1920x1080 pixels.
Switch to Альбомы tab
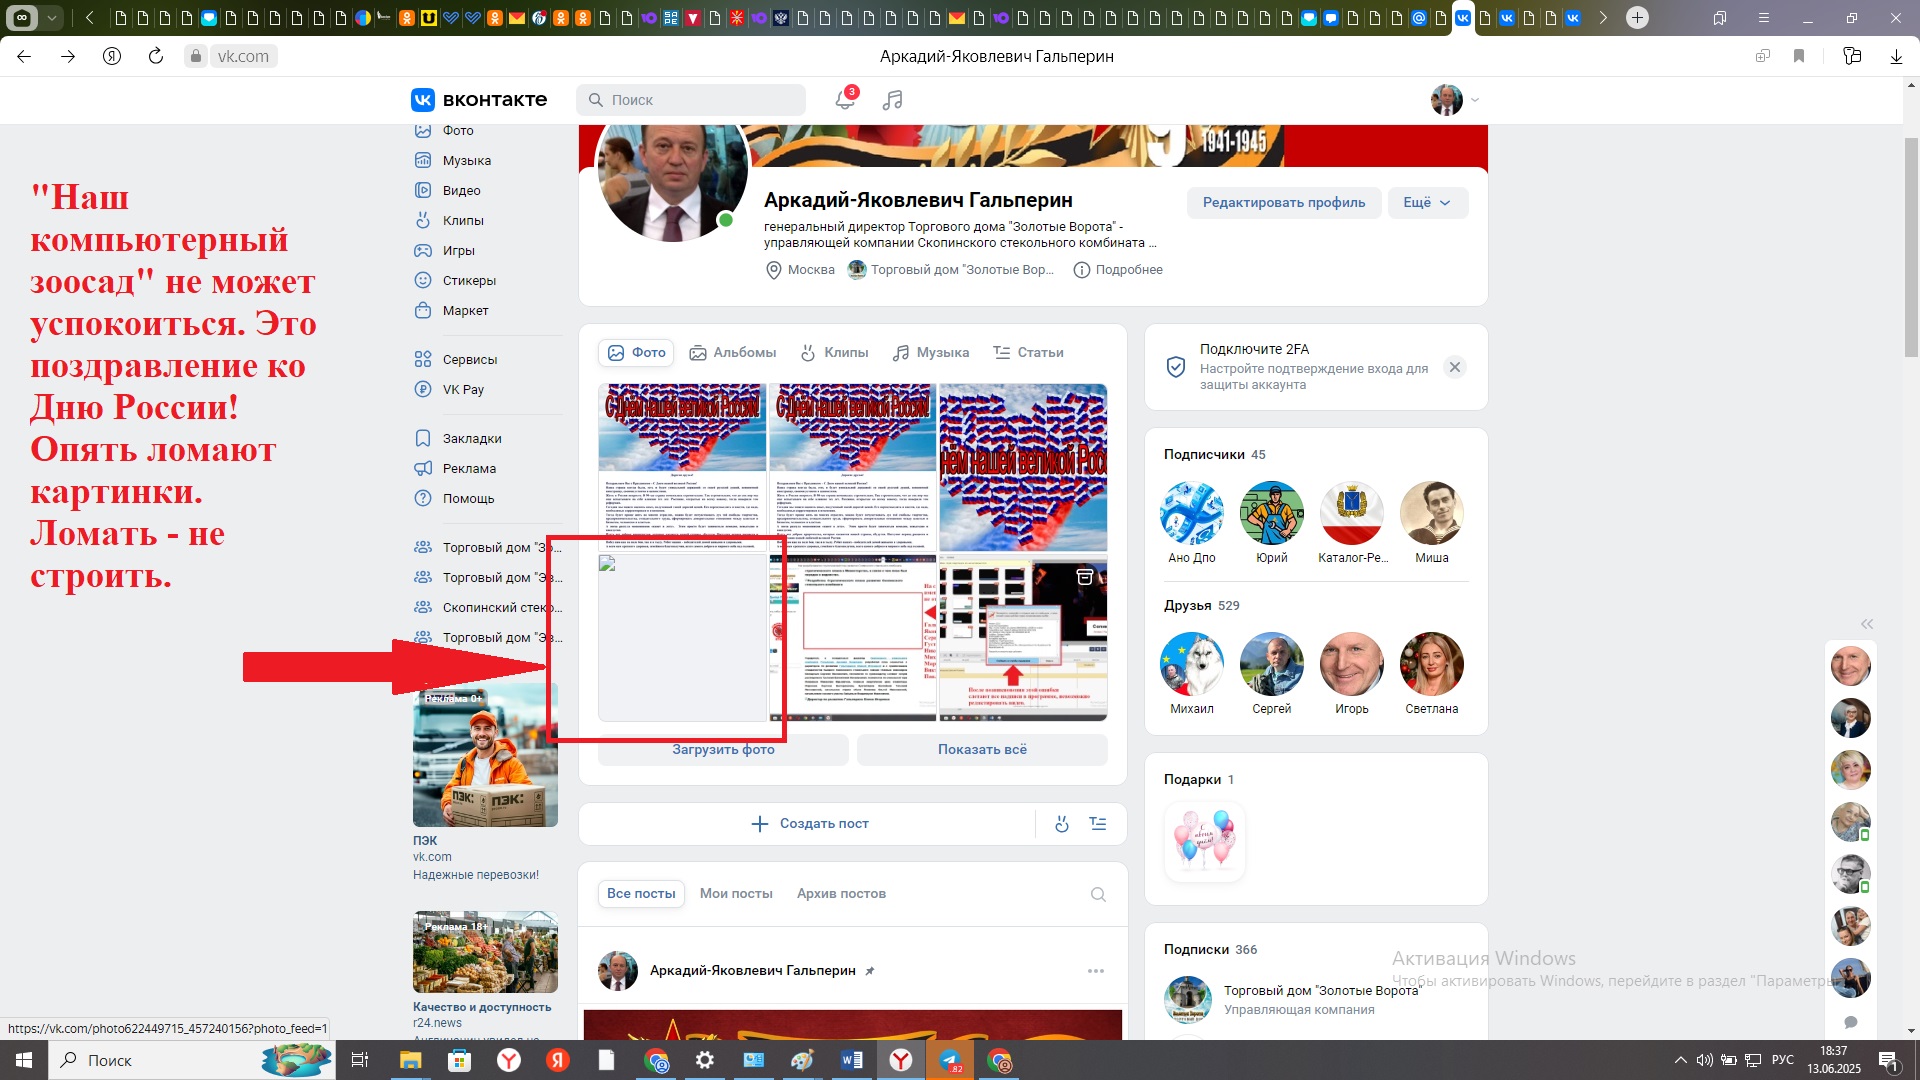tap(733, 352)
